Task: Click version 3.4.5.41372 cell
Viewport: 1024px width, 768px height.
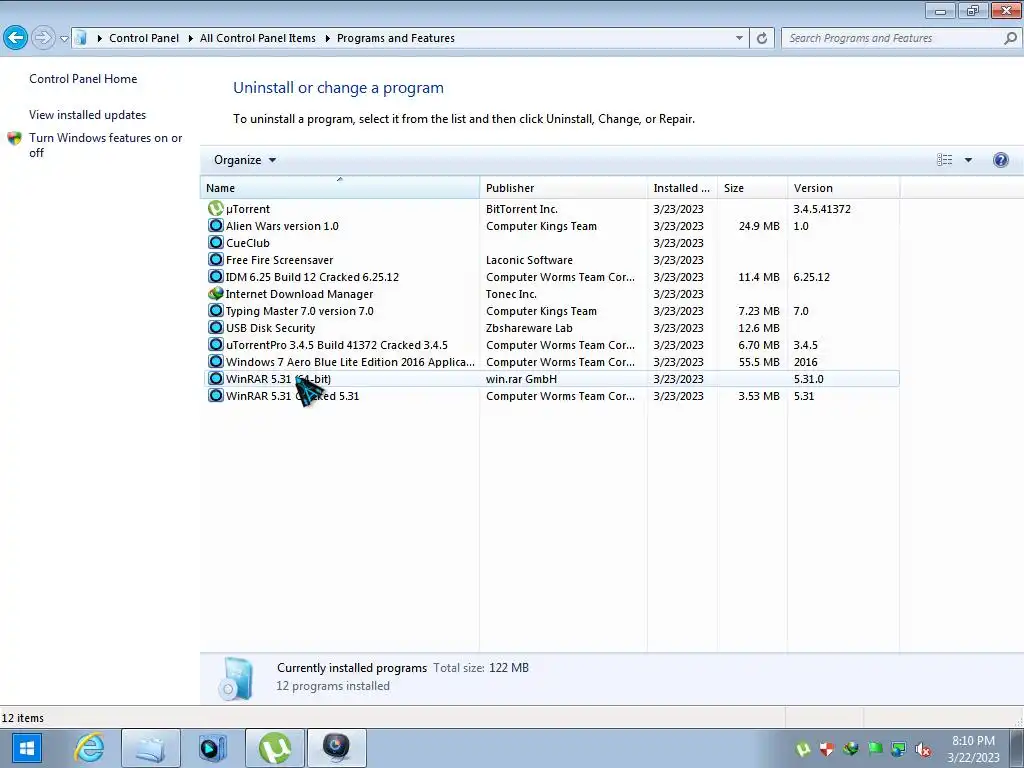Action: [x=822, y=208]
